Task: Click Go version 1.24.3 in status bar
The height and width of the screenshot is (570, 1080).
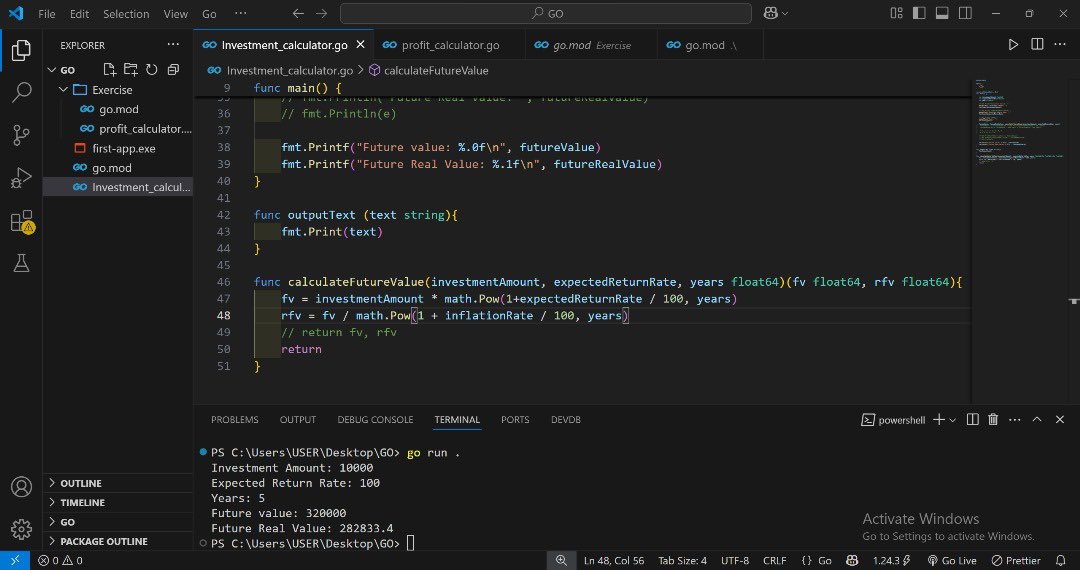Action: coord(892,560)
